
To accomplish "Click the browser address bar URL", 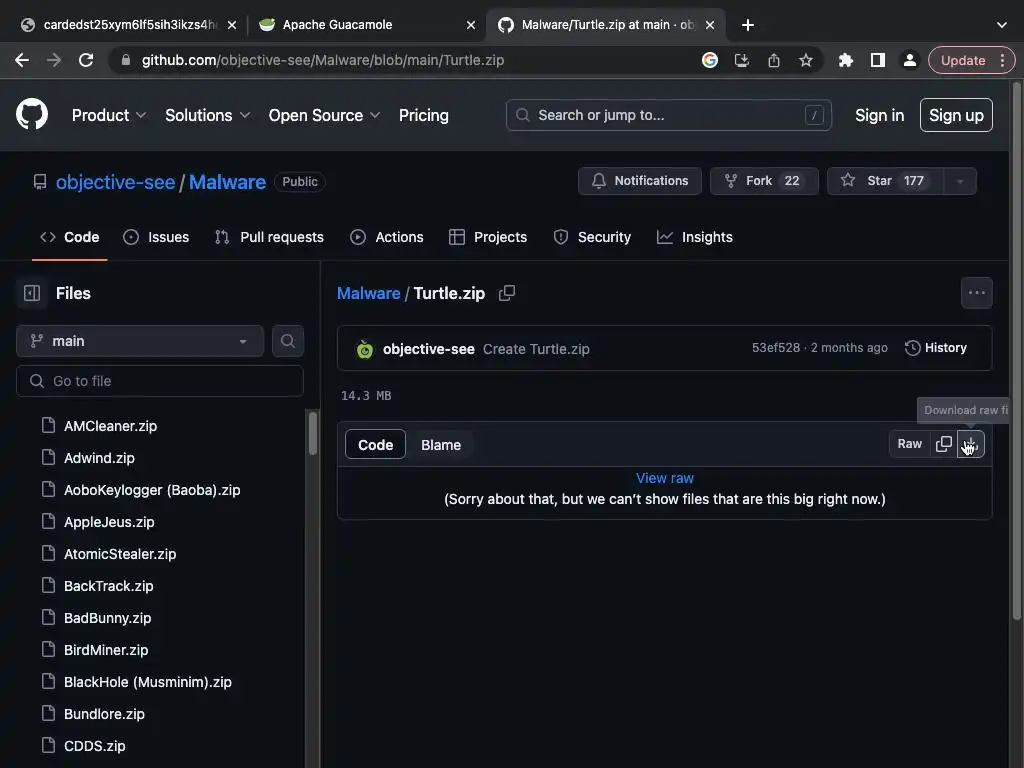I will pos(323,60).
